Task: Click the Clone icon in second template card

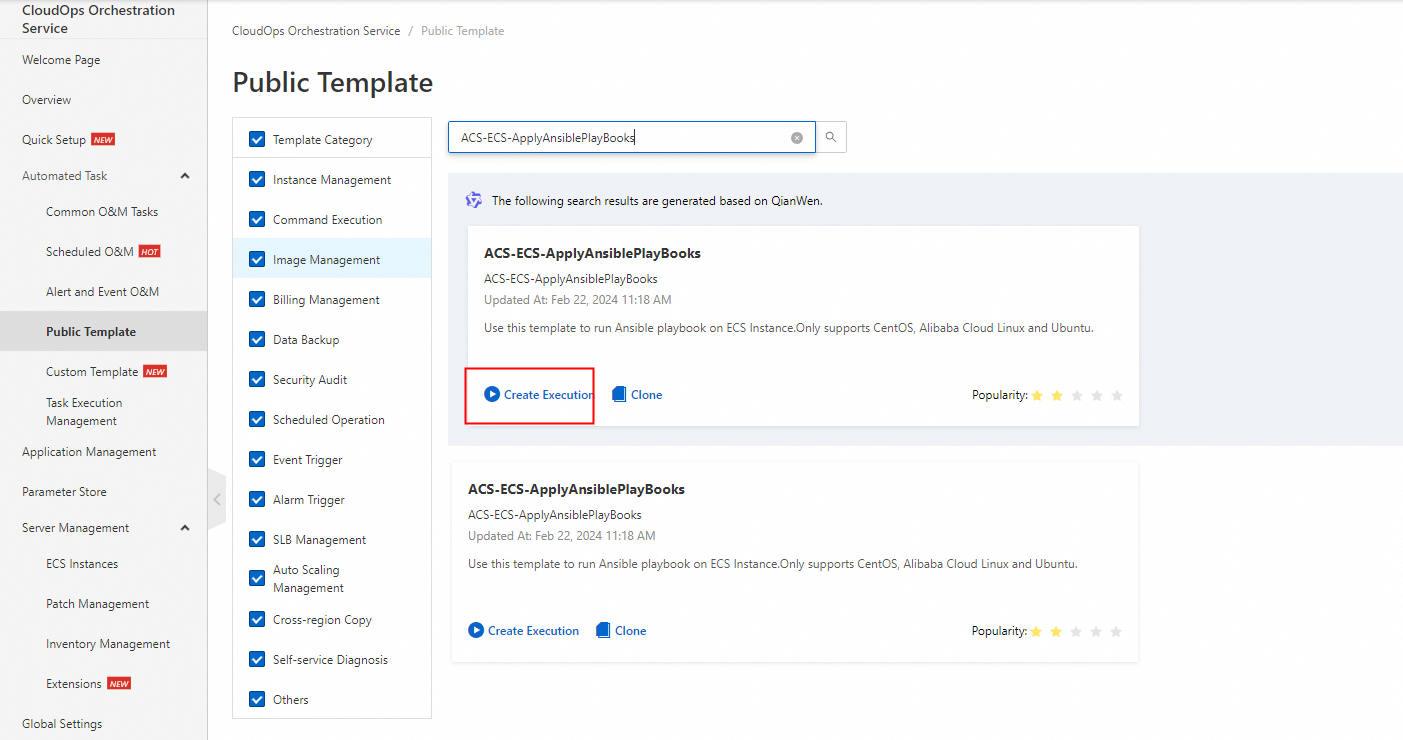Action: click(603, 631)
